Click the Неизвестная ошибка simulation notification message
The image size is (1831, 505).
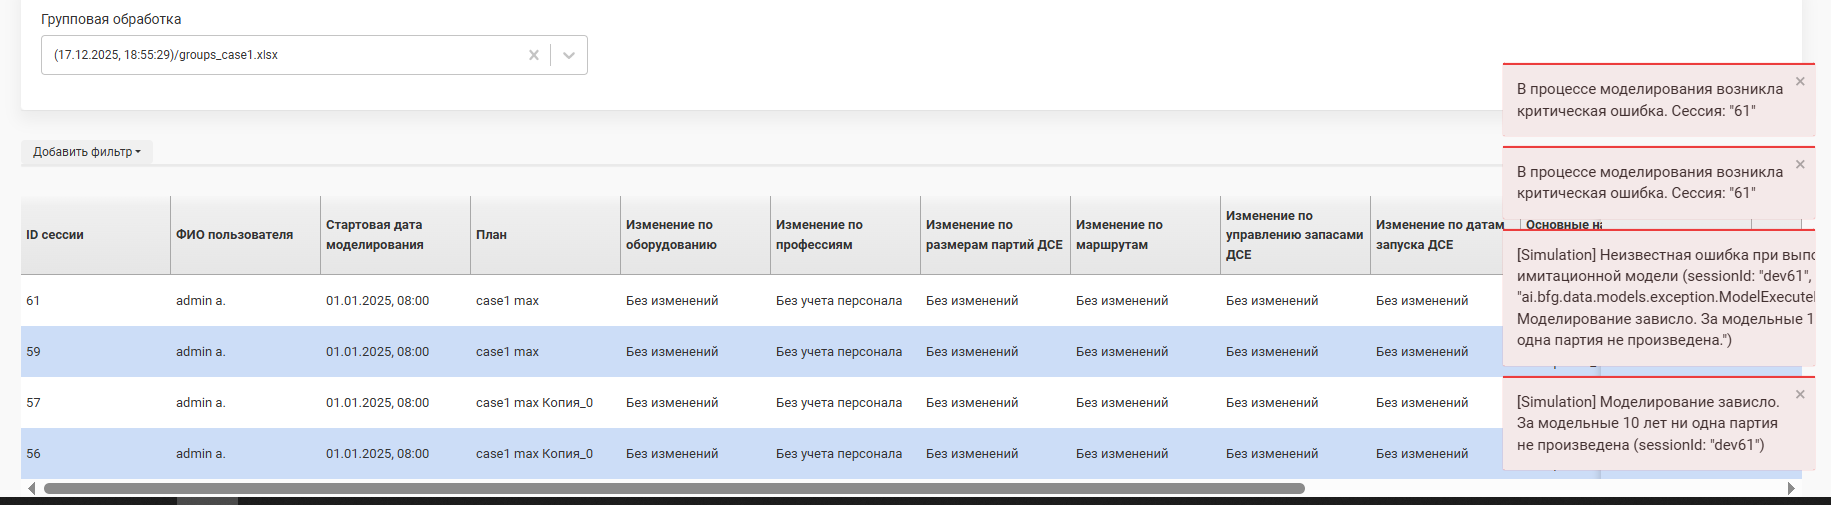pyautogui.click(x=1660, y=297)
